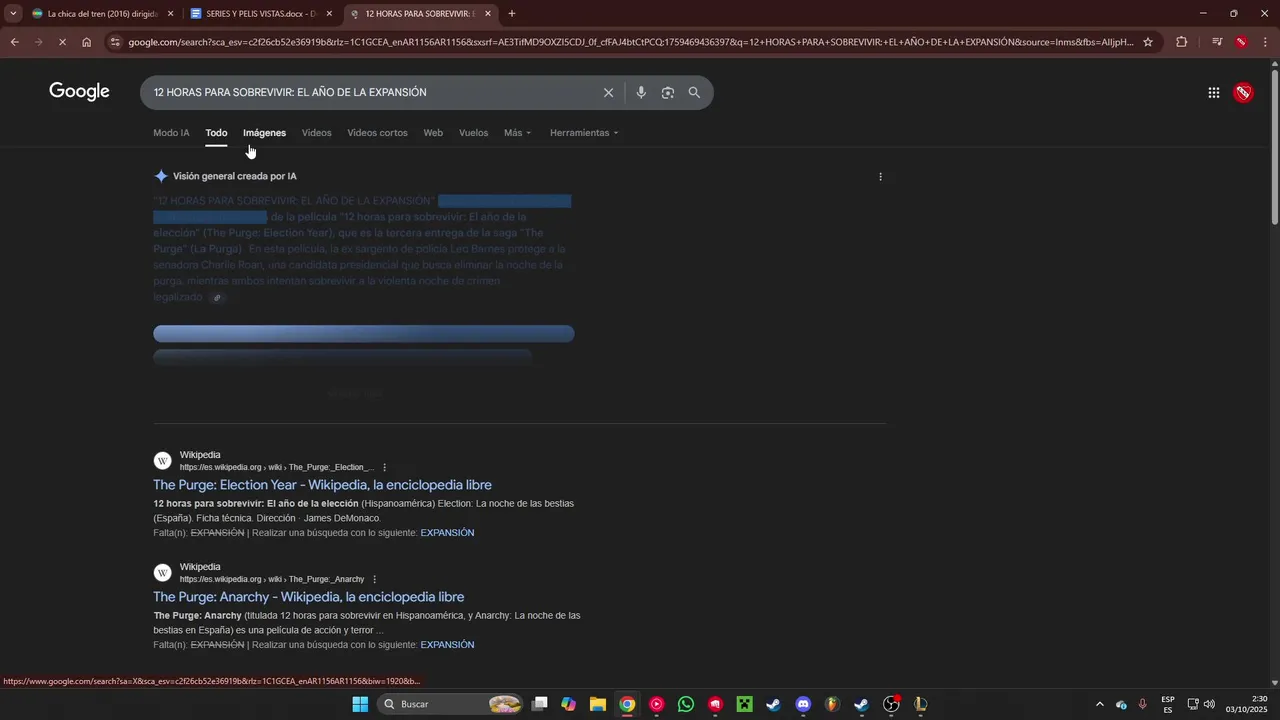Open the Windows Start menu
This screenshot has width=1280, height=720.
pos(360,704)
